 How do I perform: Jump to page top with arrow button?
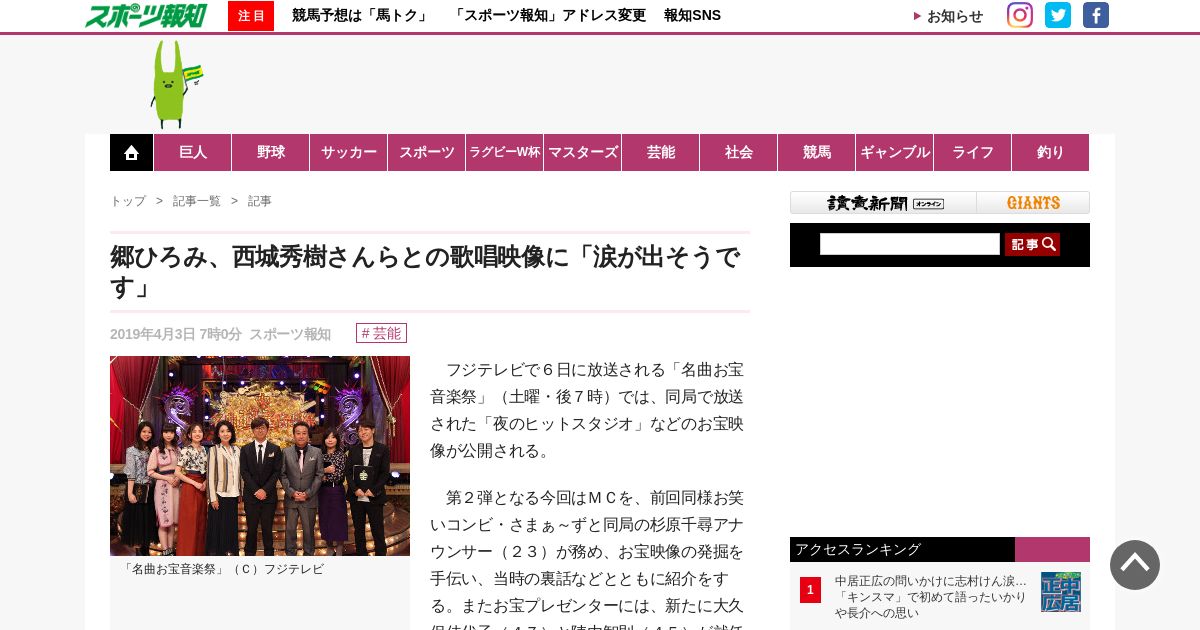pos(1135,565)
